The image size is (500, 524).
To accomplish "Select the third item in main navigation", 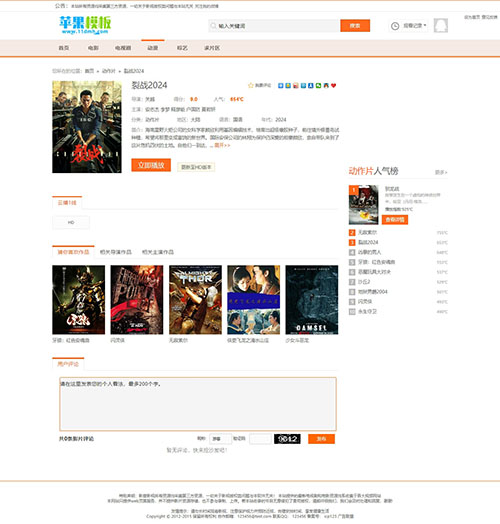I will pos(123,48).
